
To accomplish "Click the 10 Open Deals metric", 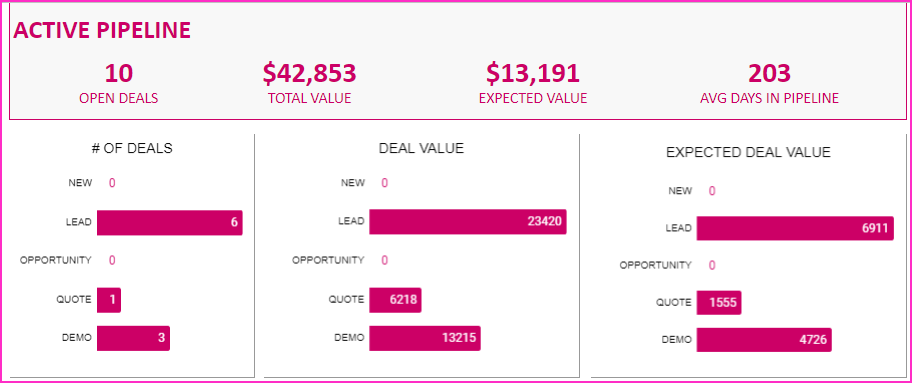I will coord(119,84).
